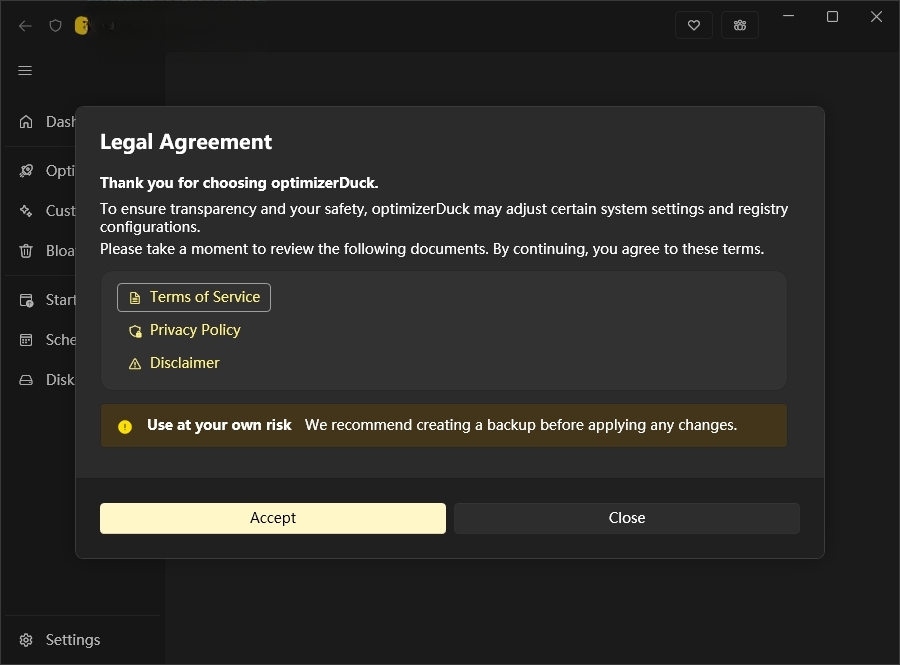900x665 pixels.
Task: Open the Startup sidebar icon
Action: coord(26,300)
